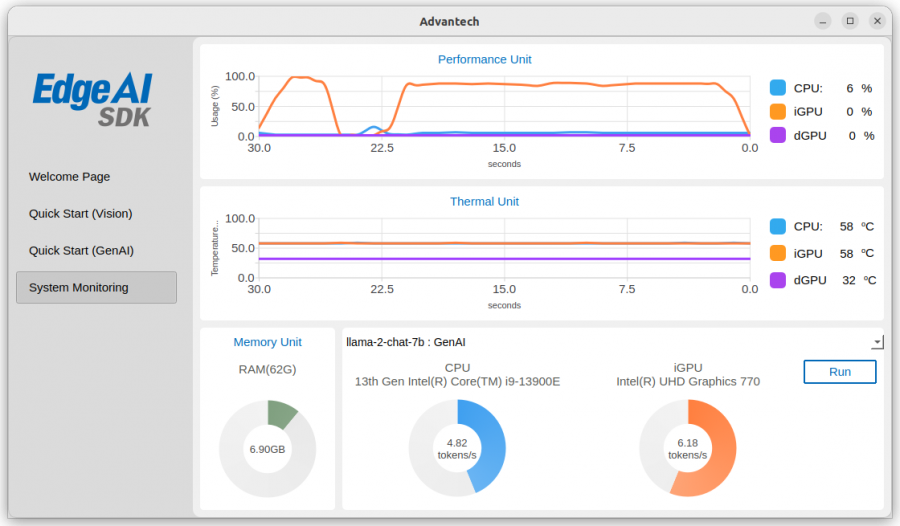
Task: Select the llama-2-chat-7b : GenAI combo box
Action: coord(614,342)
